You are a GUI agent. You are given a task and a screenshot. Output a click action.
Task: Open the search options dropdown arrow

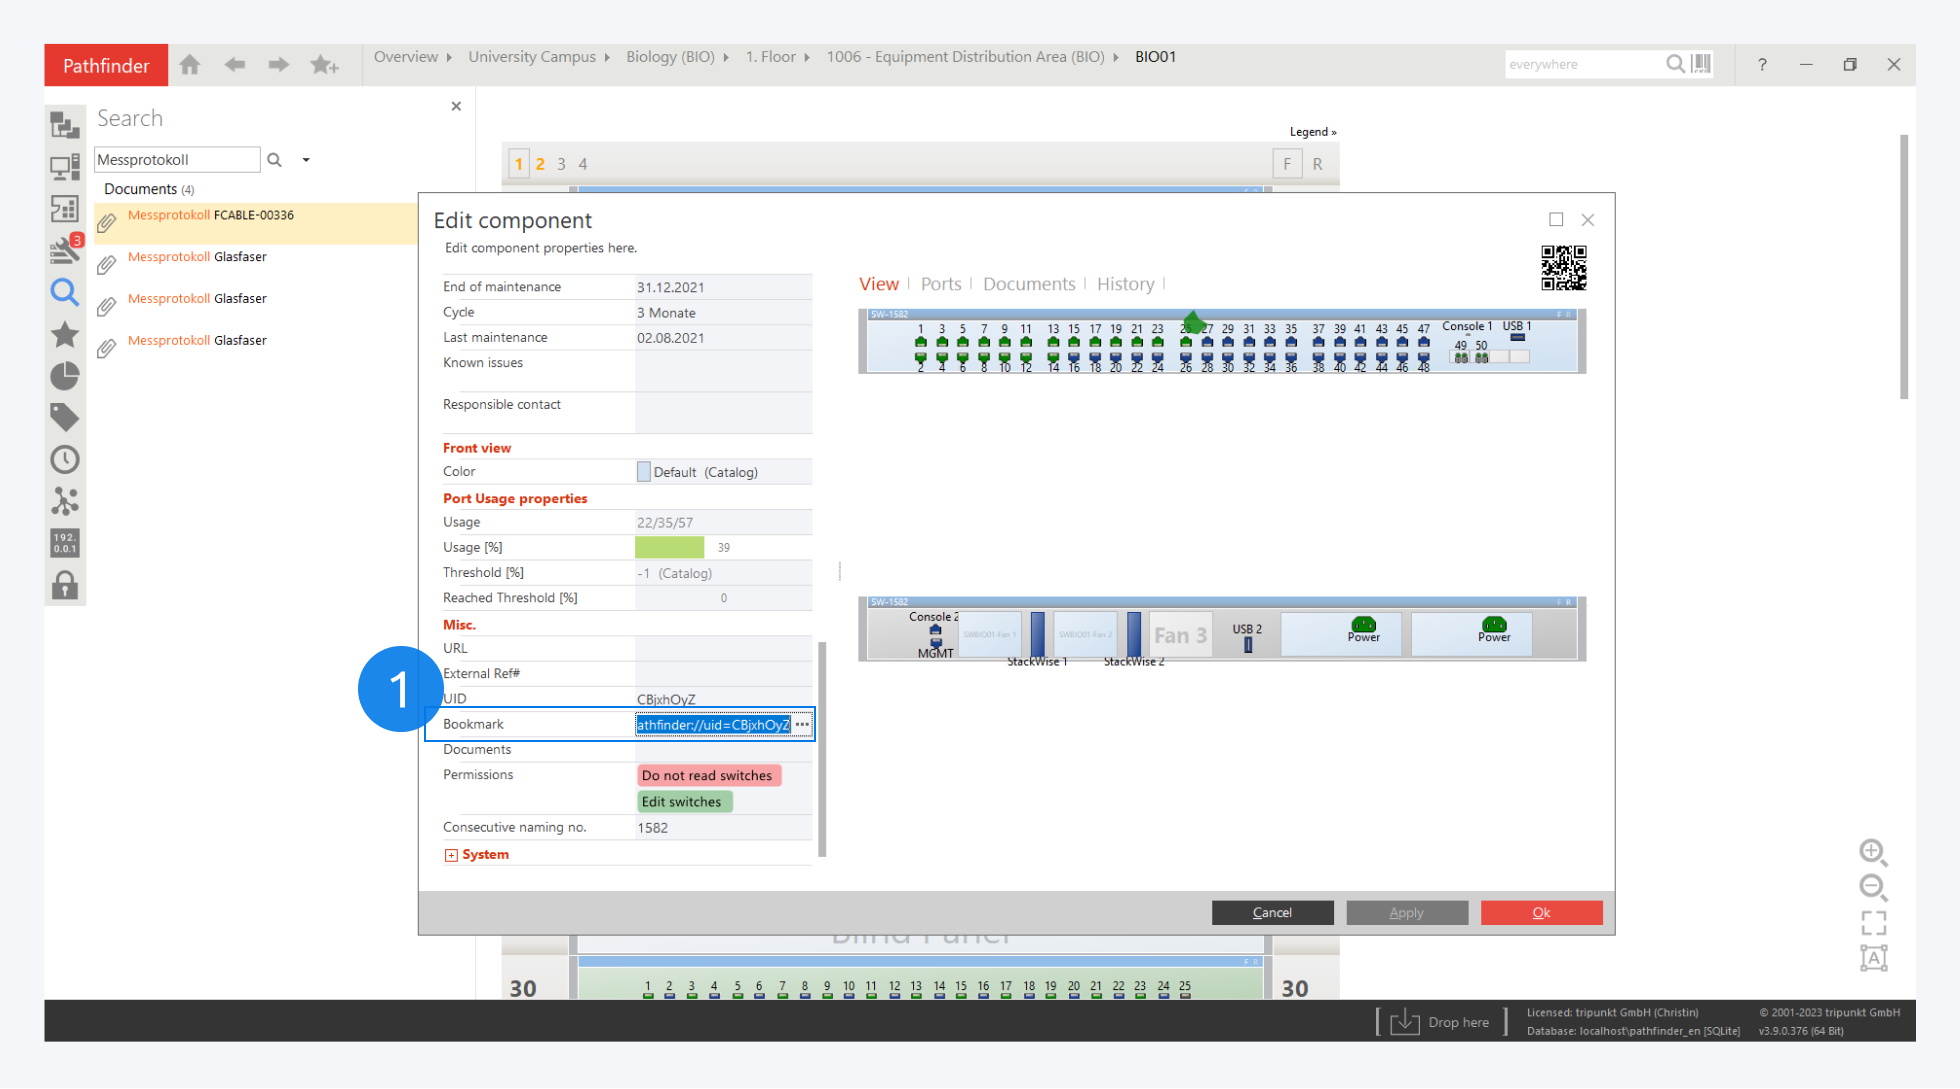306,160
